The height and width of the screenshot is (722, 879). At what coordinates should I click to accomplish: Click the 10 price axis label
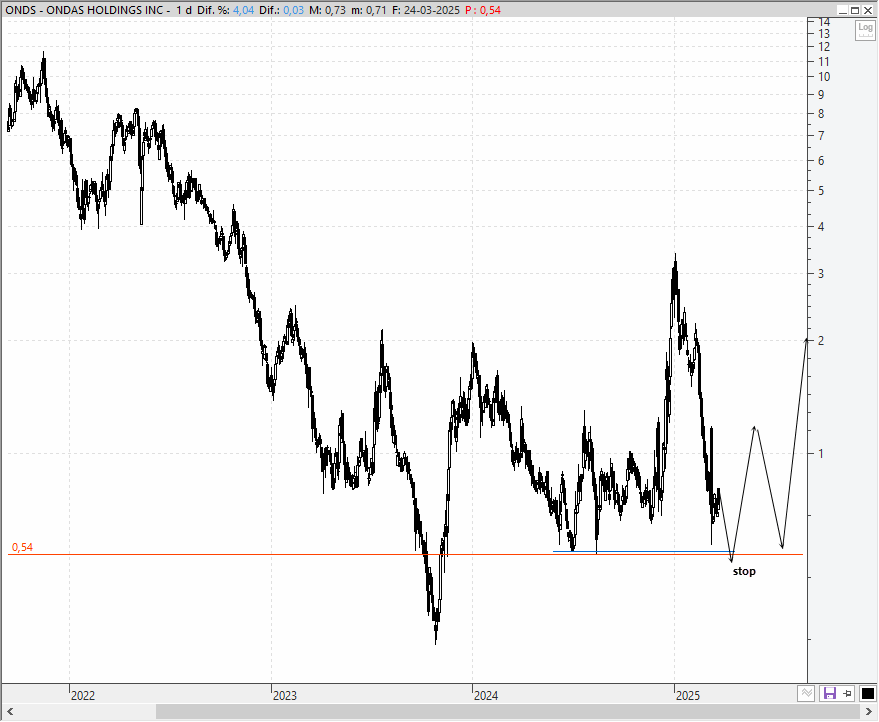(x=824, y=77)
